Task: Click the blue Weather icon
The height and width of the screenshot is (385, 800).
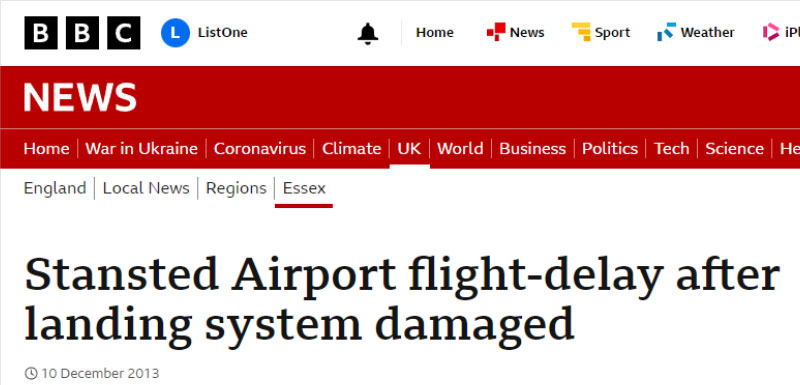Action: point(666,32)
